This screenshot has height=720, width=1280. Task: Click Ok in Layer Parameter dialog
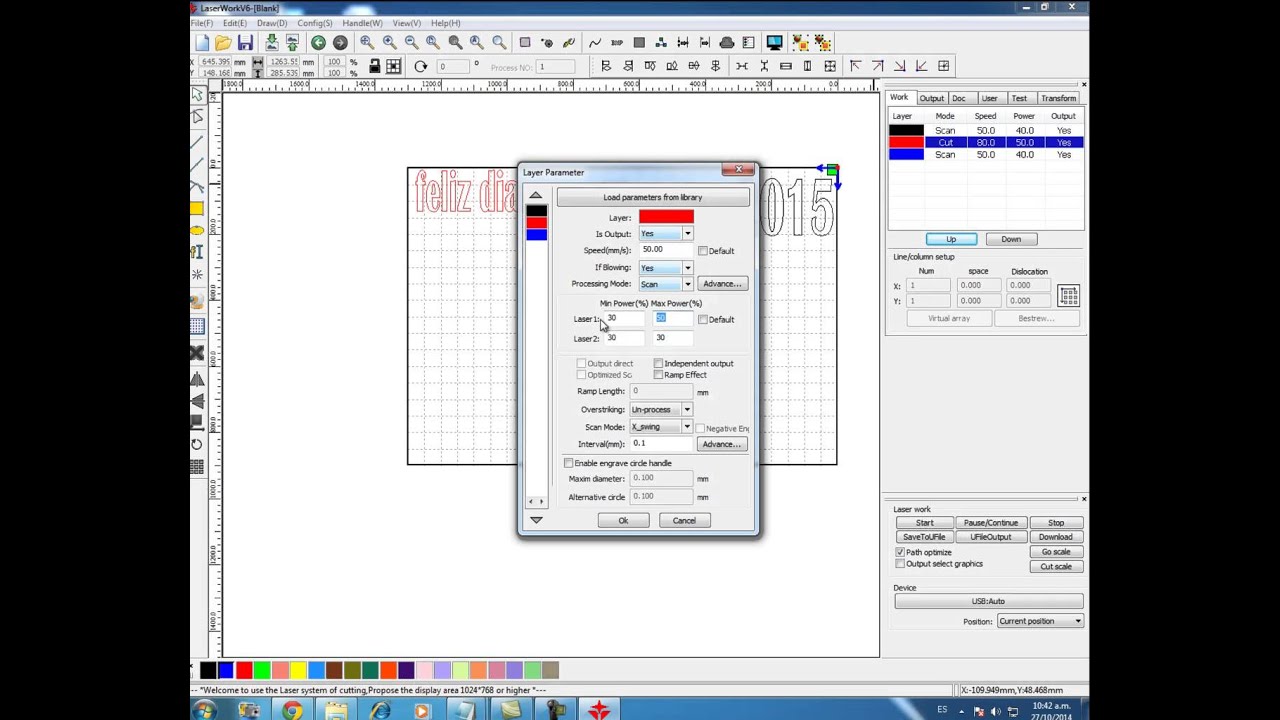623,520
